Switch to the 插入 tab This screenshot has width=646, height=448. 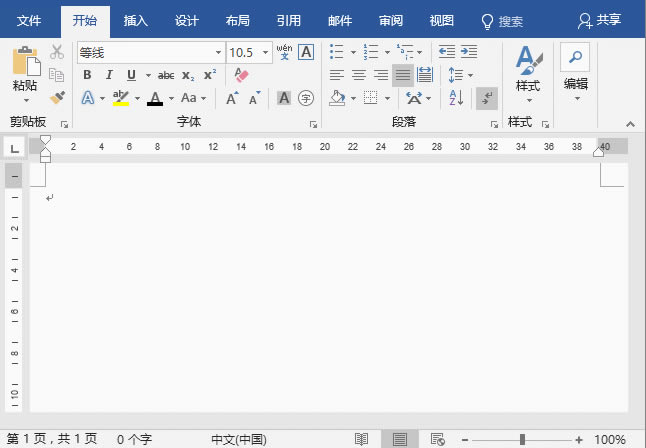coord(136,21)
